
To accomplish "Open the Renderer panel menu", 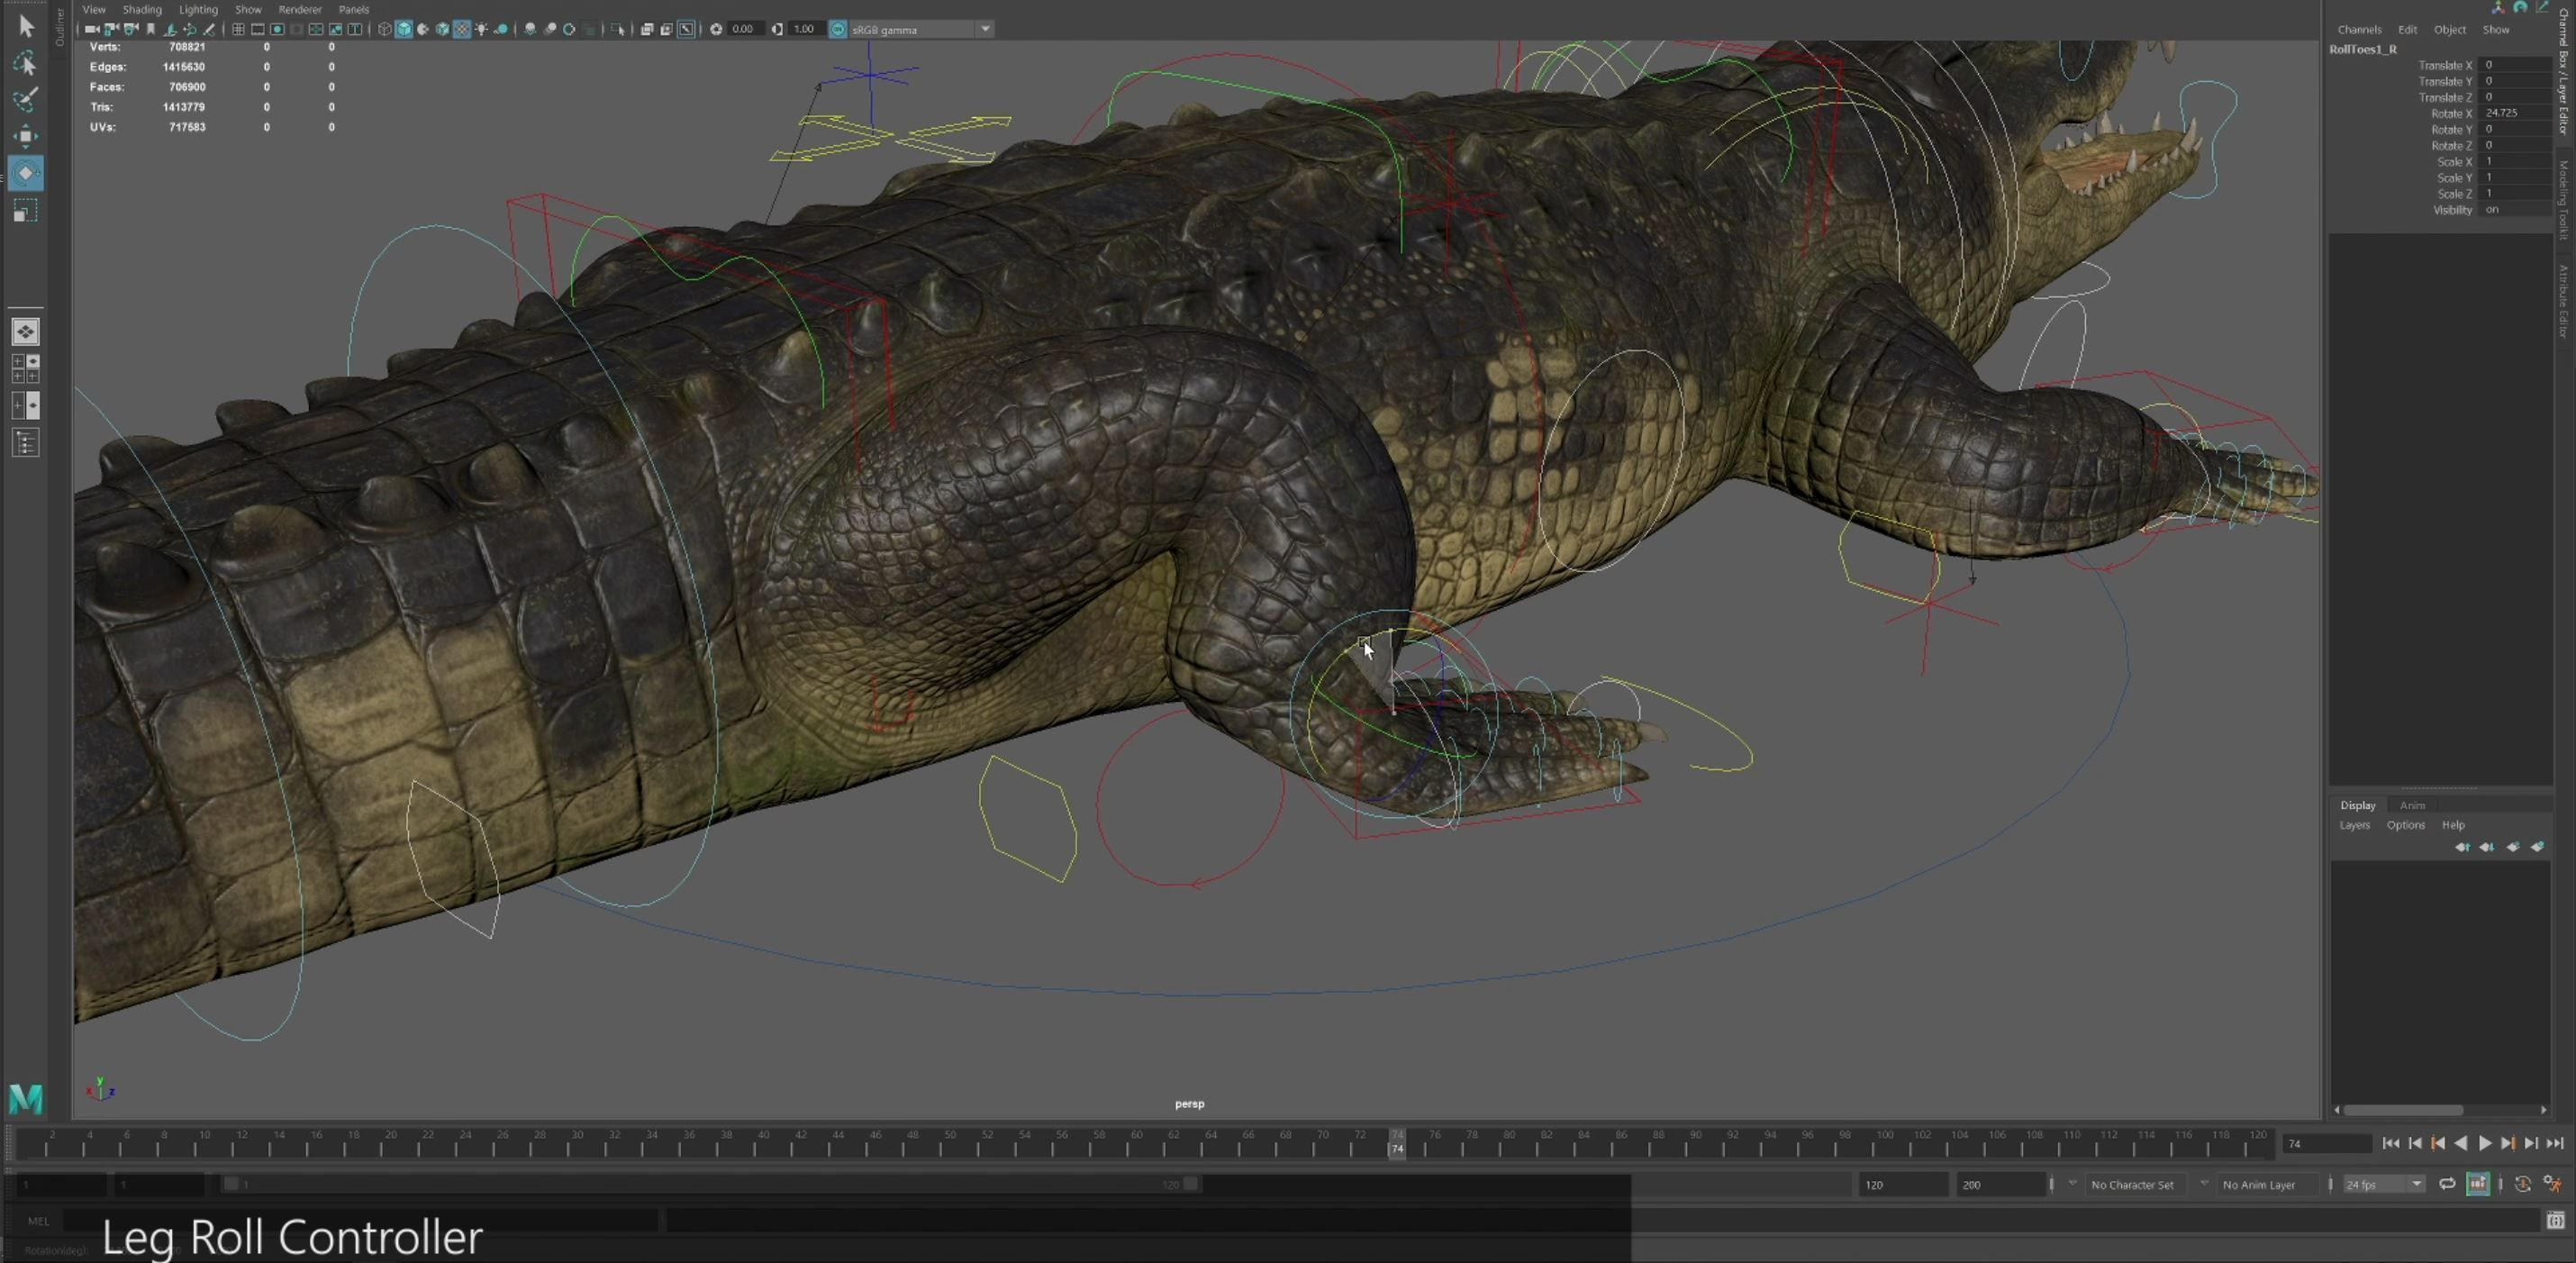I will (300, 9).
